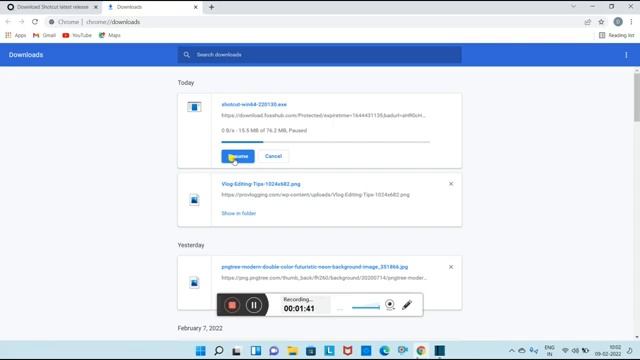Select the pencil annotation tool in recorder

point(407,305)
